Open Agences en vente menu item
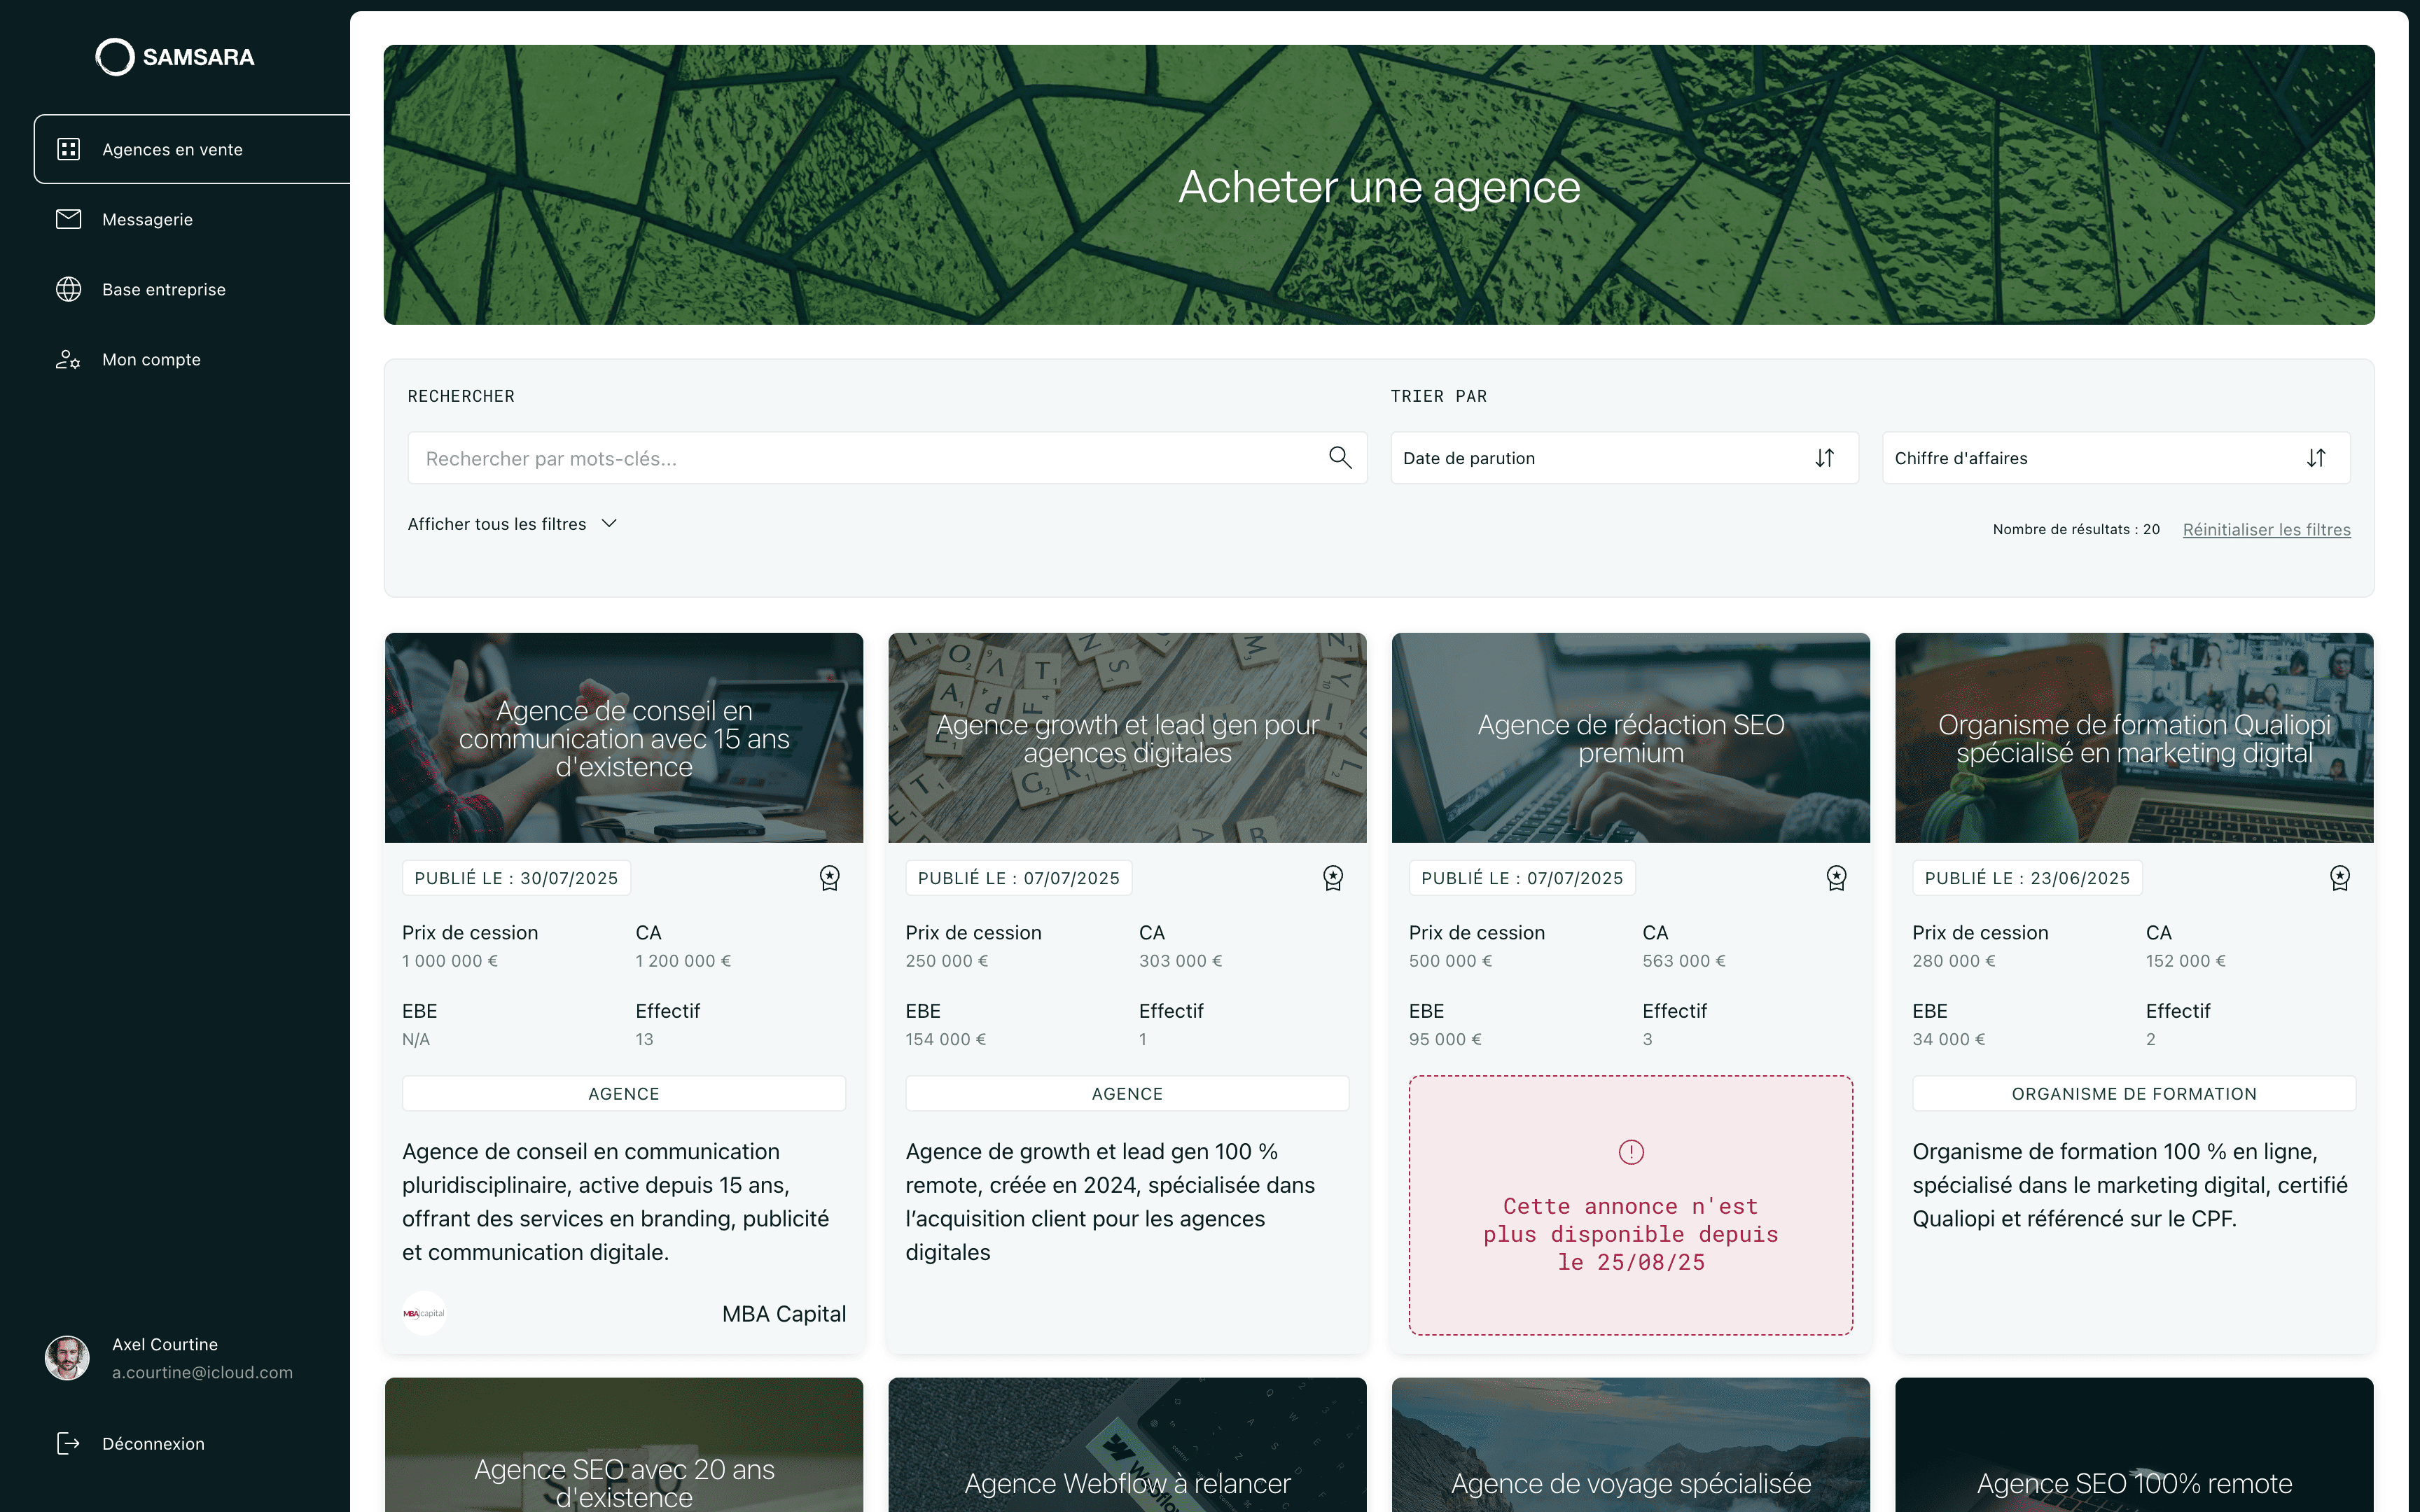This screenshot has width=2420, height=1512. pos(192,149)
